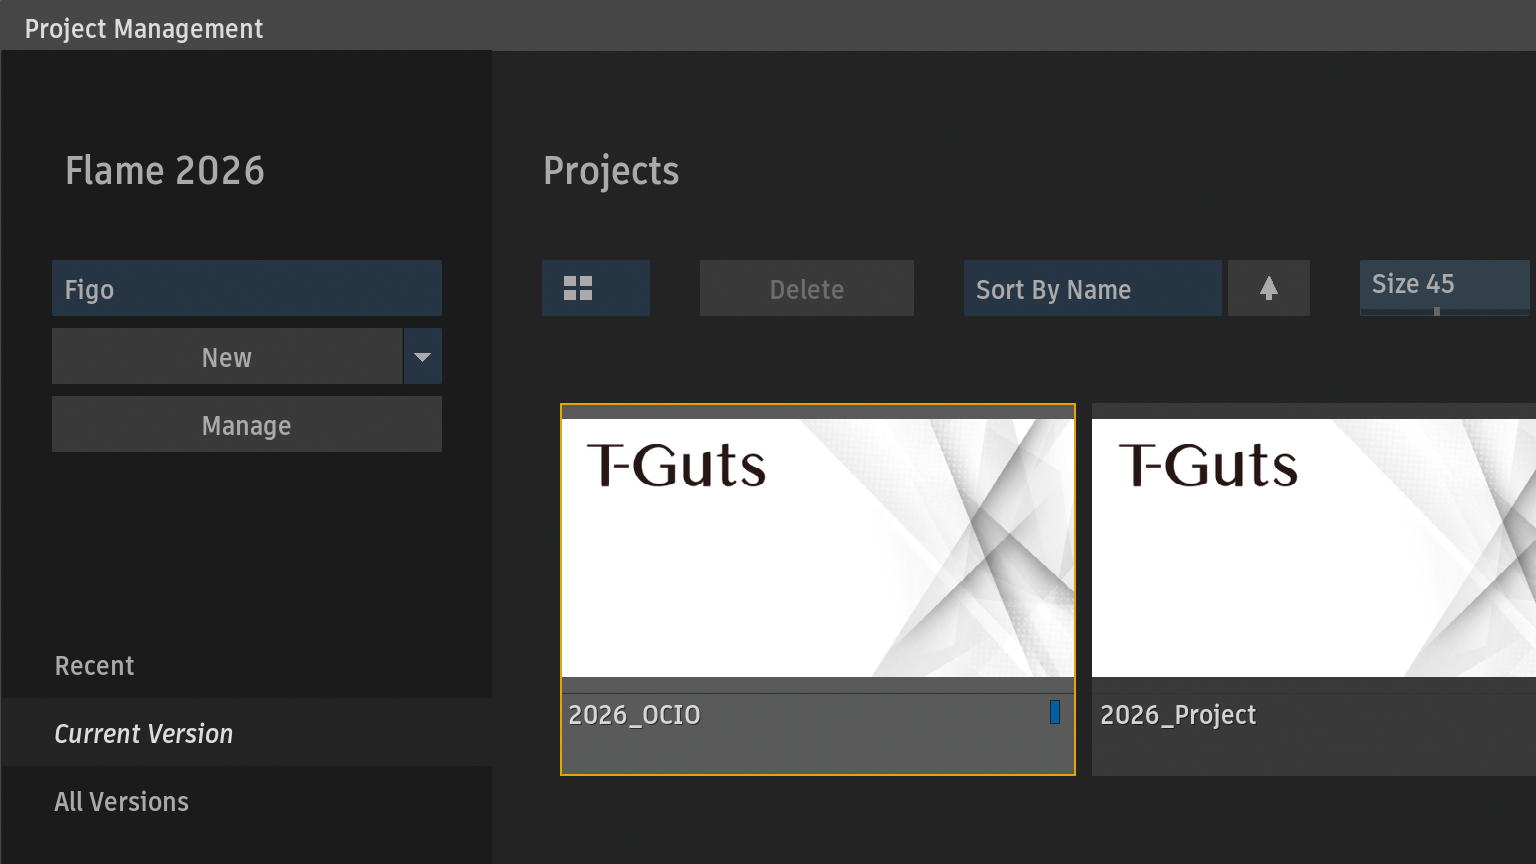Select the Current Version filter
The width and height of the screenshot is (1536, 864).
143,734
